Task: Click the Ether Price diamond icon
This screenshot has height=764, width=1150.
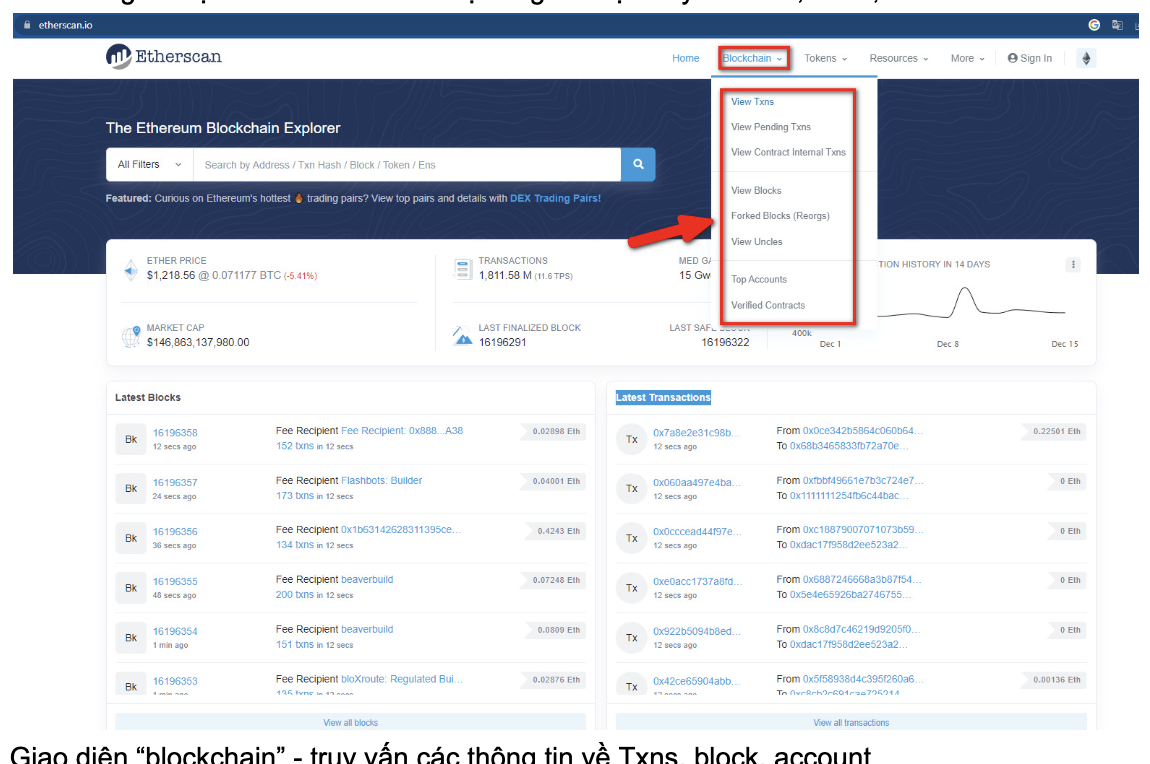Action: [130, 269]
